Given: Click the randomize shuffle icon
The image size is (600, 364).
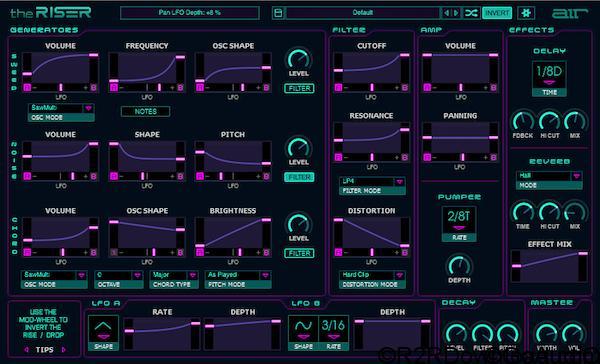Looking at the screenshot, I should point(471,13).
